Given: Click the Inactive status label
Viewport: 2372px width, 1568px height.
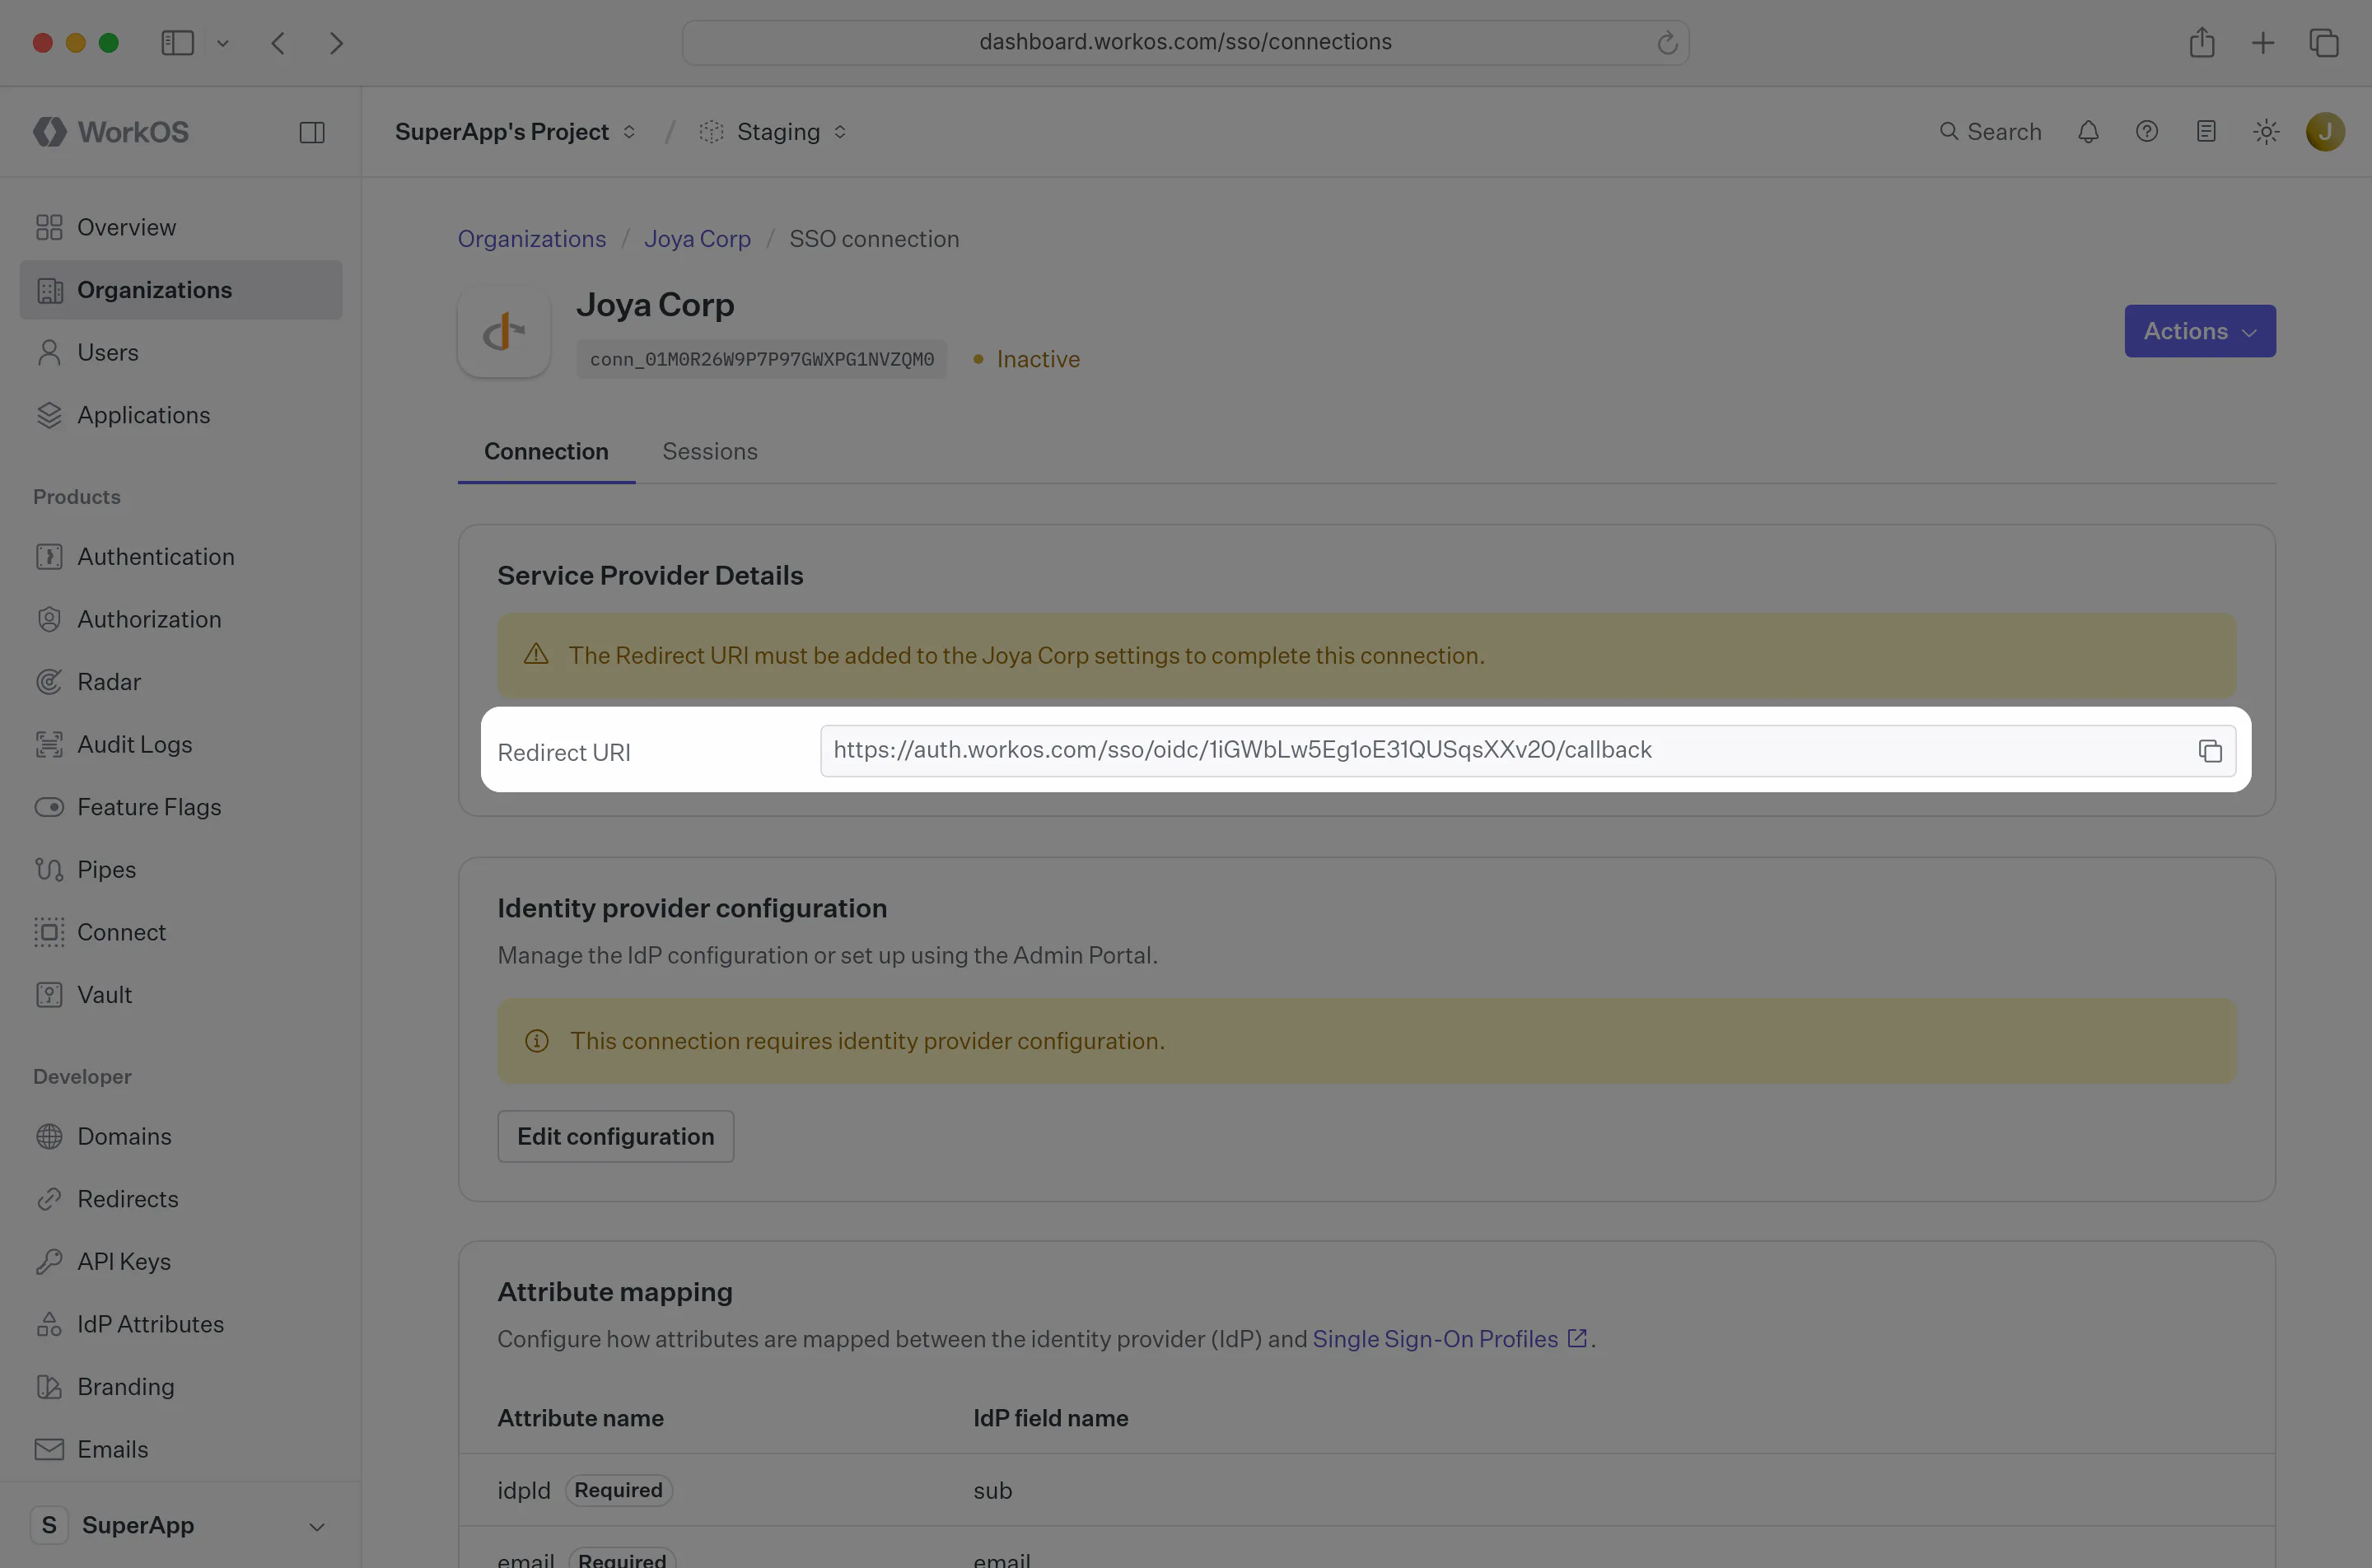Looking at the screenshot, I should (1037, 360).
